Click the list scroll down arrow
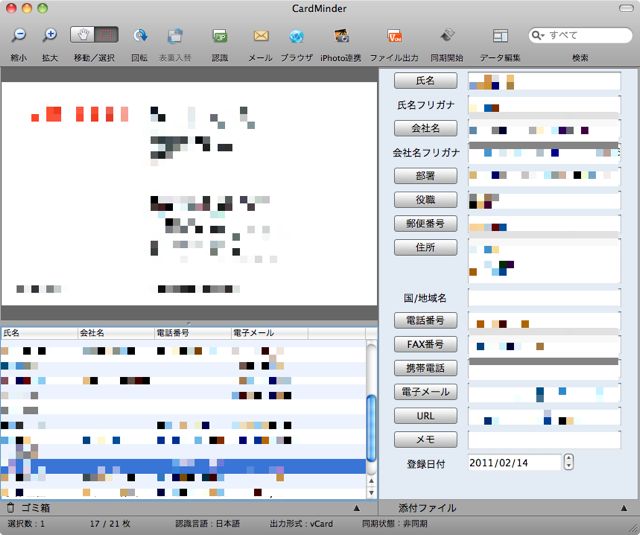The image size is (640, 535). click(x=371, y=492)
